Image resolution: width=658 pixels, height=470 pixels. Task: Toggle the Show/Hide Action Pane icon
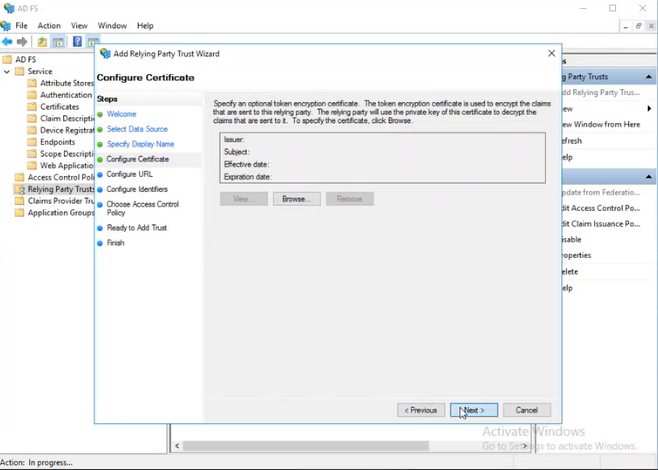coord(93,41)
